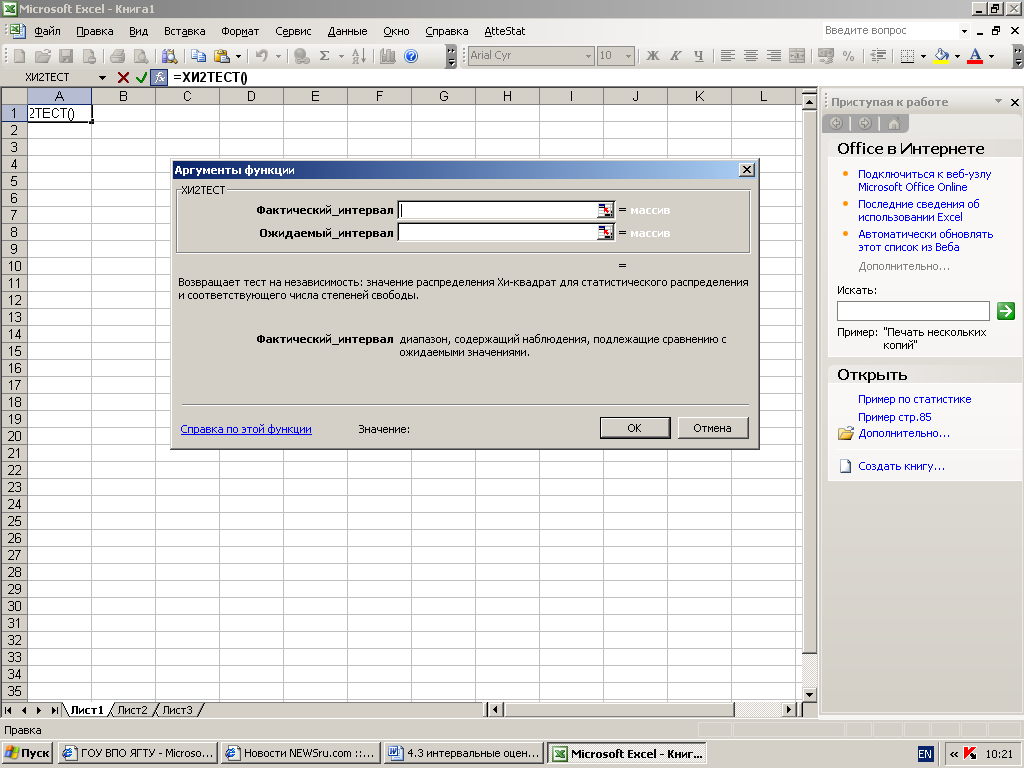Open Справка по этой функции link
1024x768 pixels.
click(x=246, y=429)
